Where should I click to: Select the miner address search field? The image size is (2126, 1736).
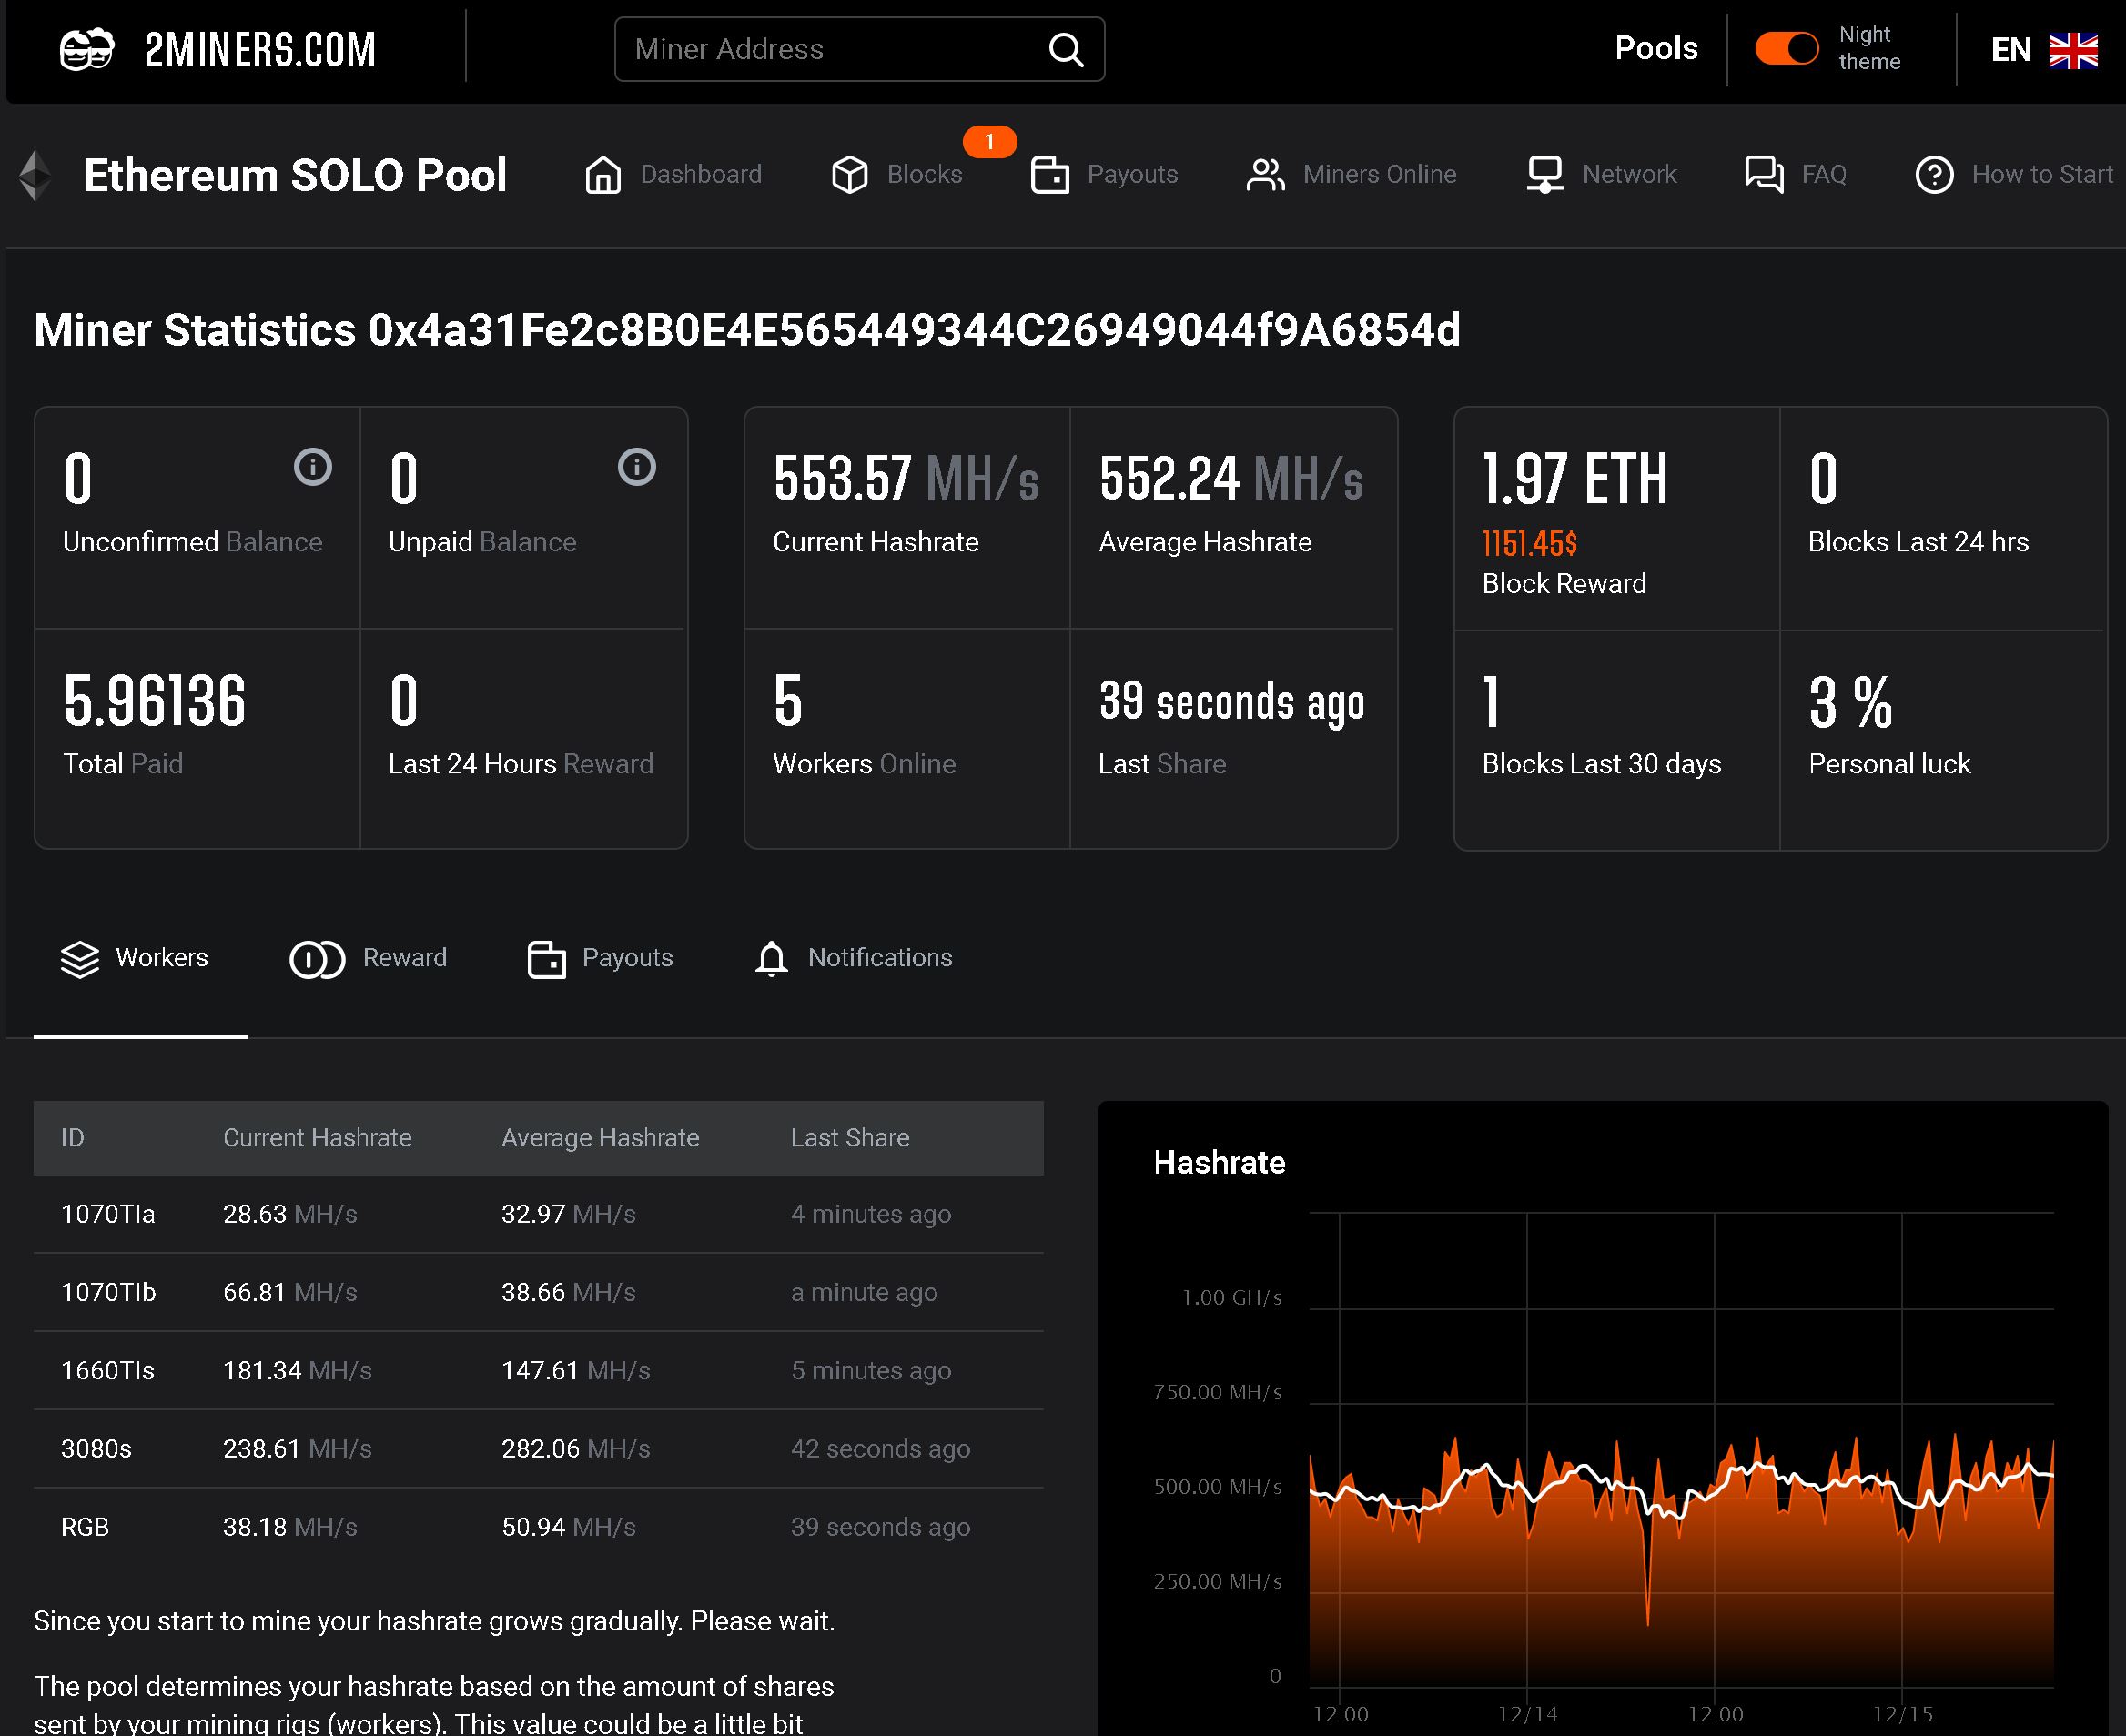(856, 49)
